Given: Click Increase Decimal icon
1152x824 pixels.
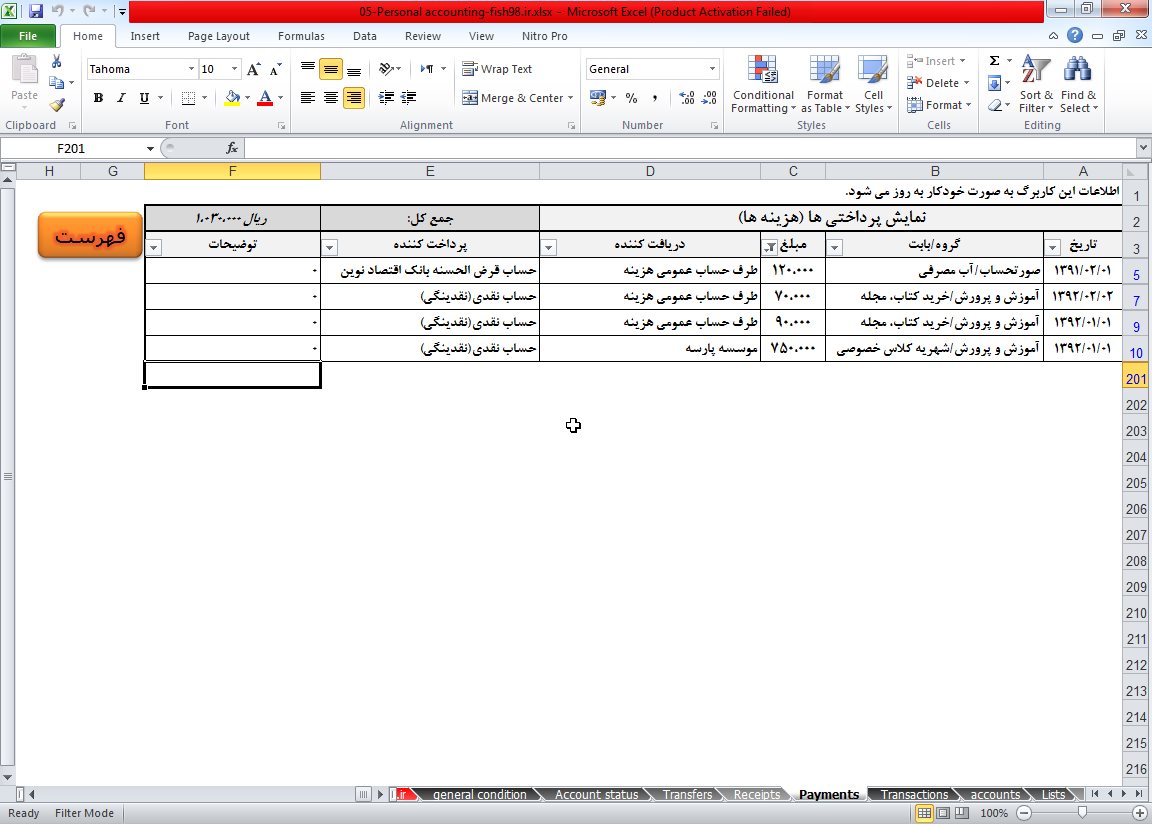Looking at the screenshot, I should coord(686,98).
